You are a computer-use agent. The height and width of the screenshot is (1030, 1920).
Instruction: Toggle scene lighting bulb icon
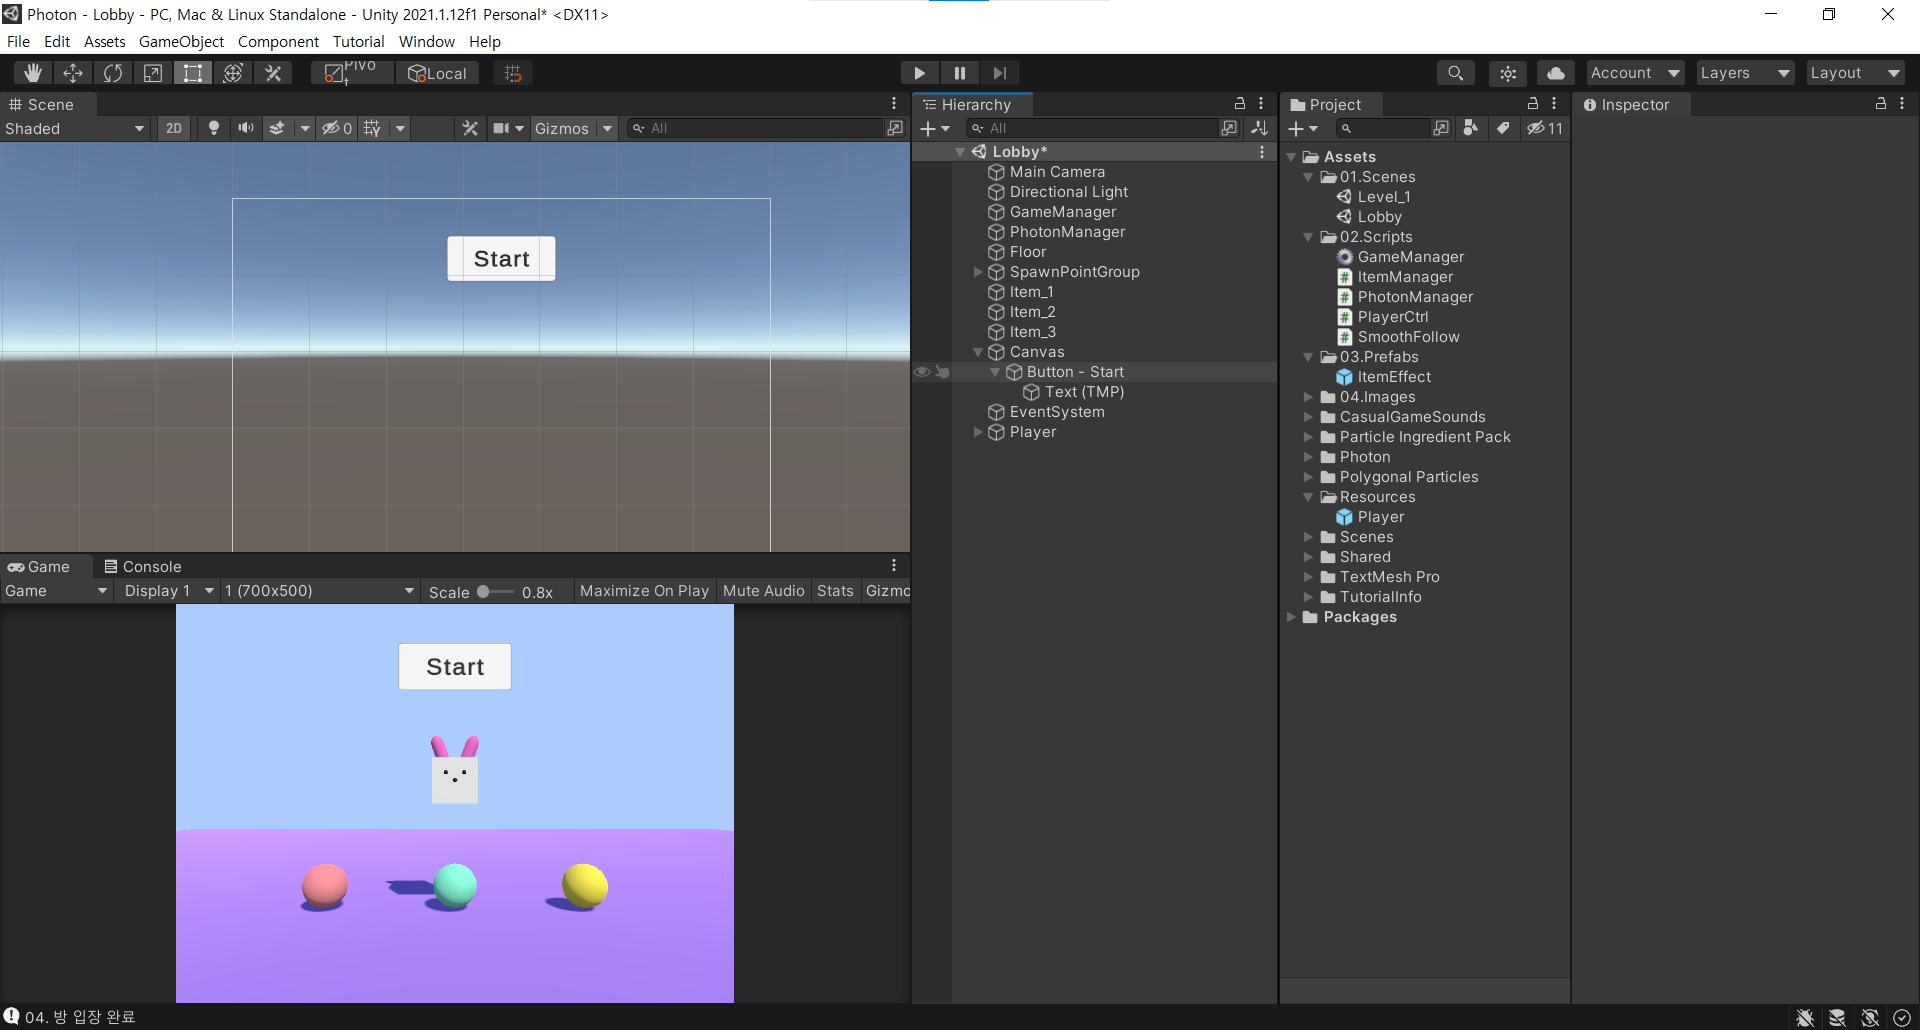(x=213, y=128)
